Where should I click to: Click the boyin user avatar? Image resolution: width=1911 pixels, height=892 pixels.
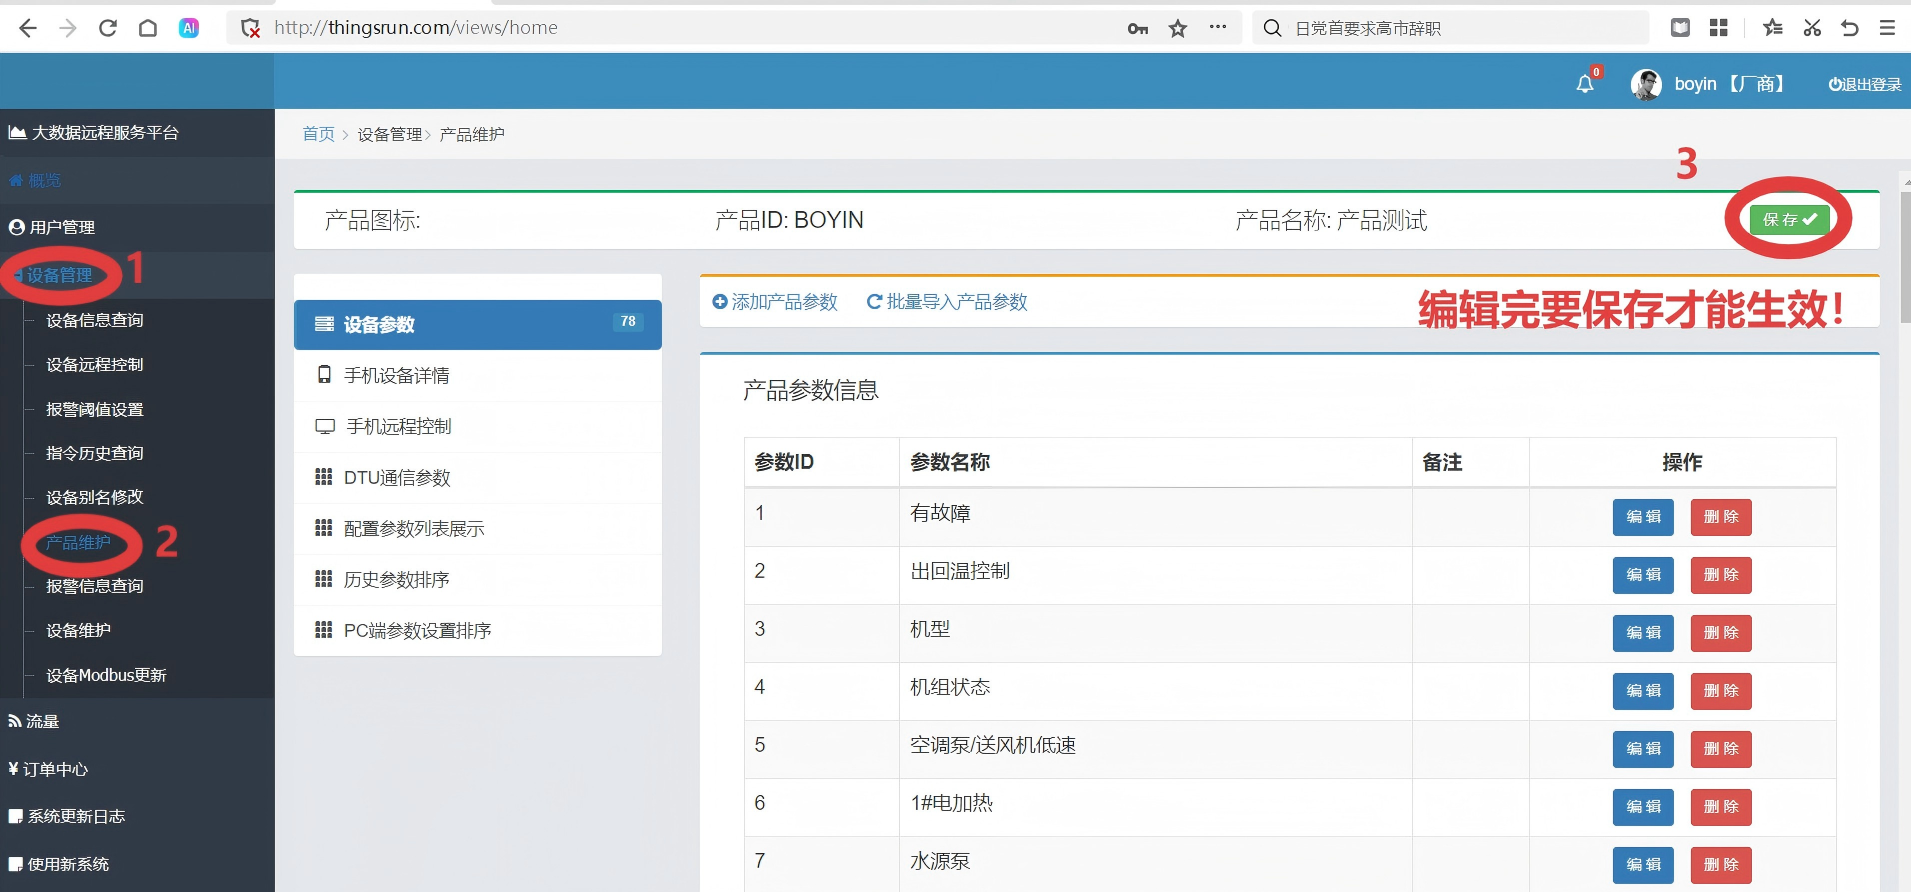click(1646, 85)
